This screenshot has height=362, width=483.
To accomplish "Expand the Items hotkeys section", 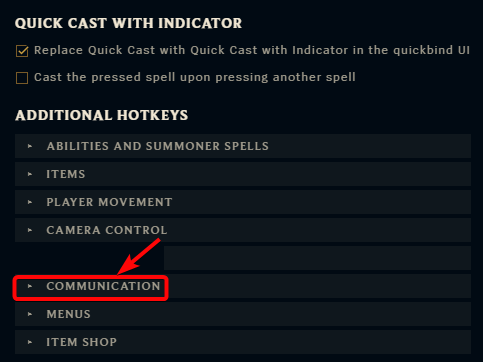I will tap(243, 174).
